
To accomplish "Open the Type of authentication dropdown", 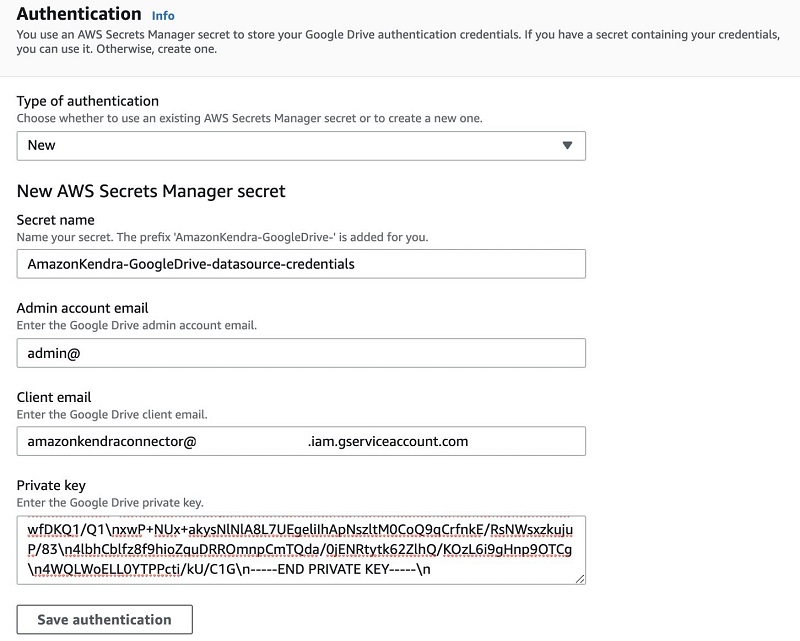I will click(x=301, y=145).
